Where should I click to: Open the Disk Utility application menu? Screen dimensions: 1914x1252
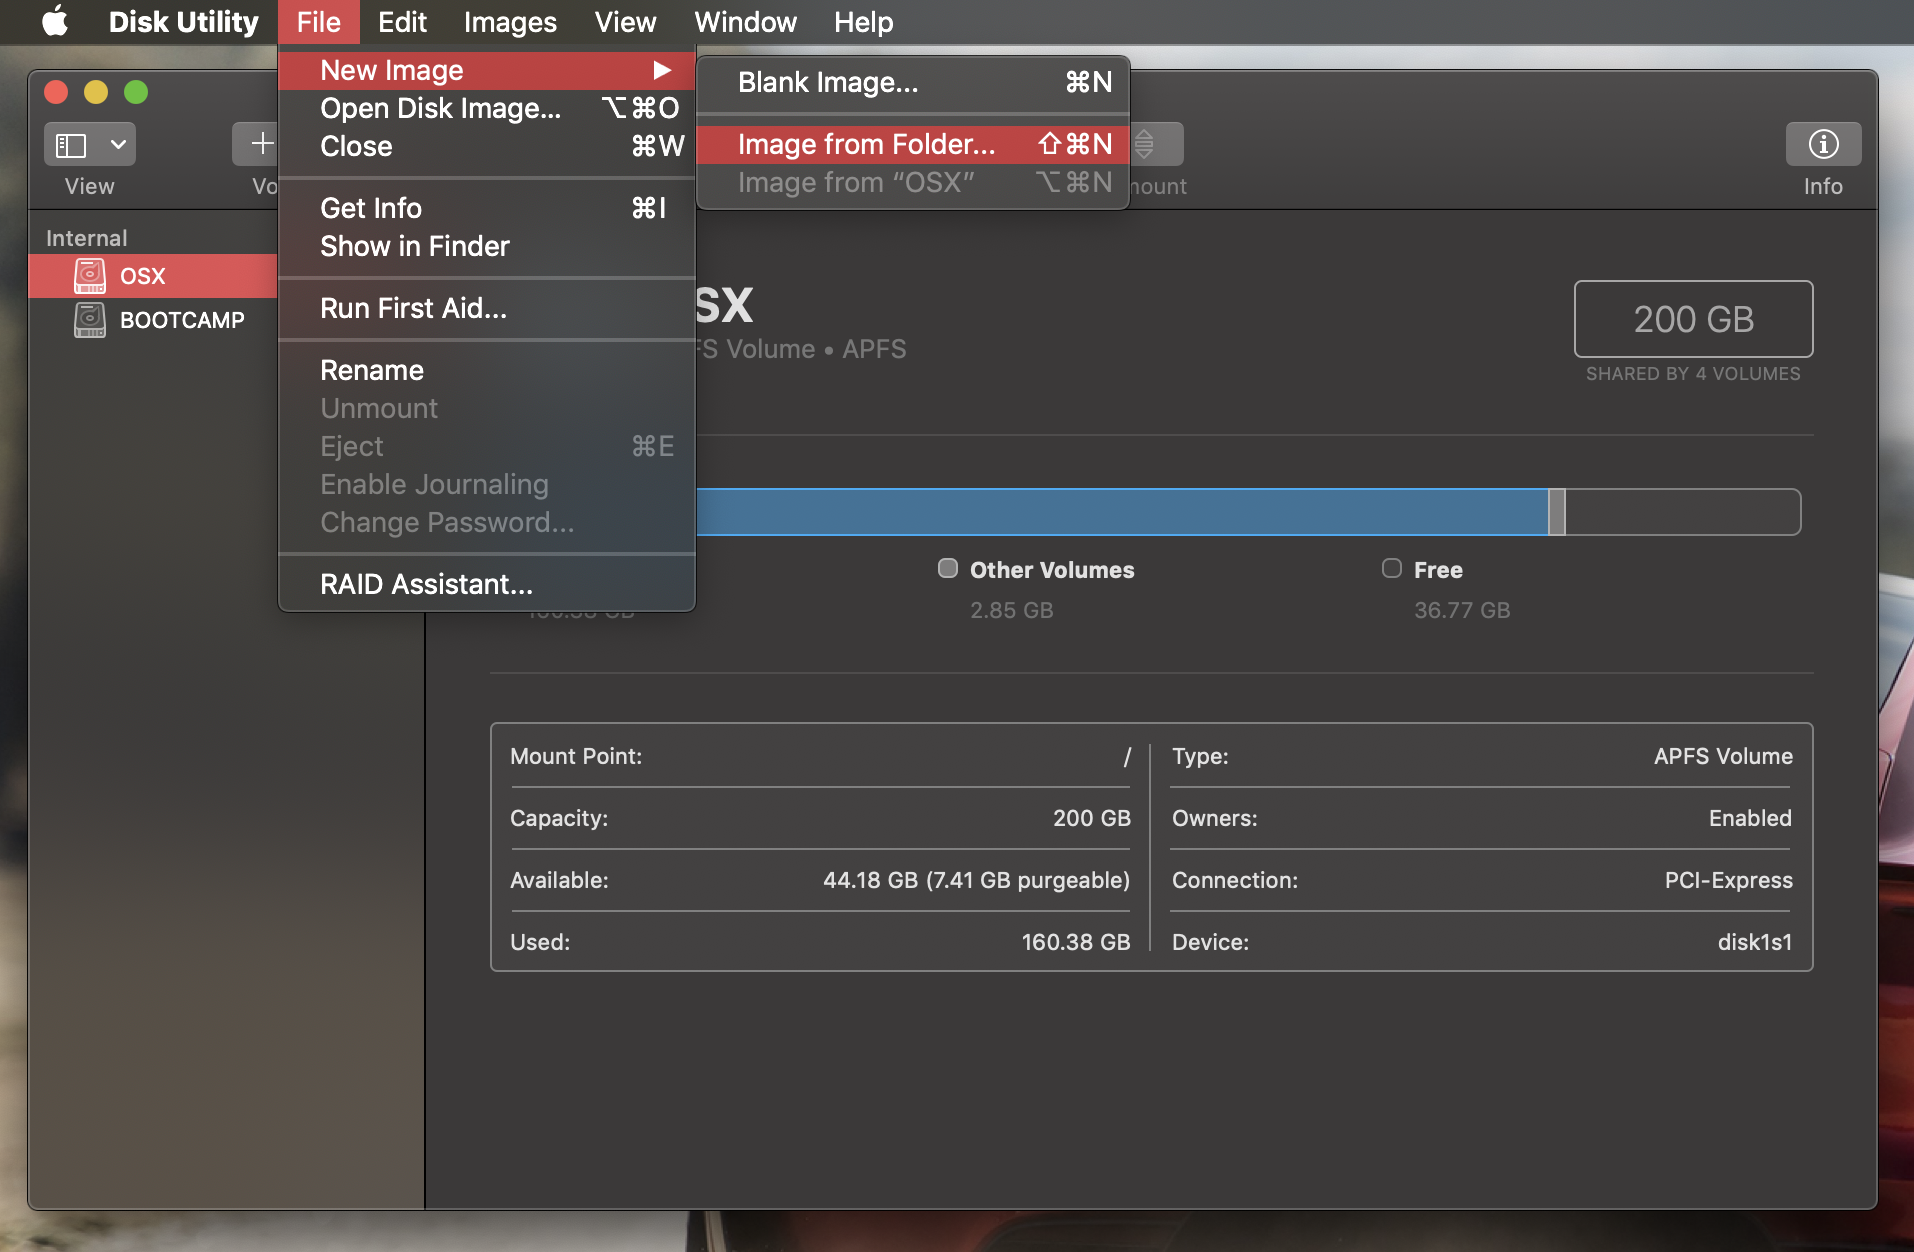coord(183,22)
